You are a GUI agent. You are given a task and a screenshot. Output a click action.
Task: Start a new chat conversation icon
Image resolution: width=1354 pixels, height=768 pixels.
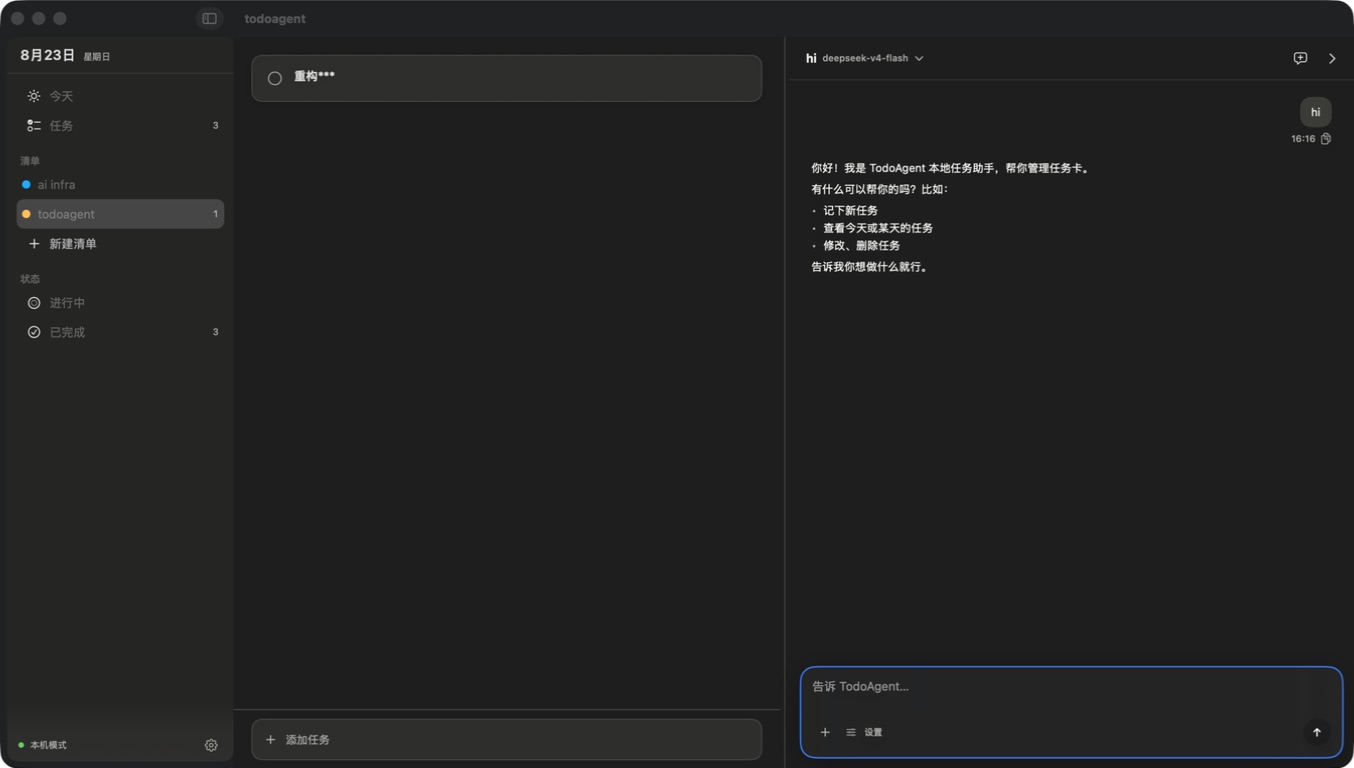pos(1300,58)
